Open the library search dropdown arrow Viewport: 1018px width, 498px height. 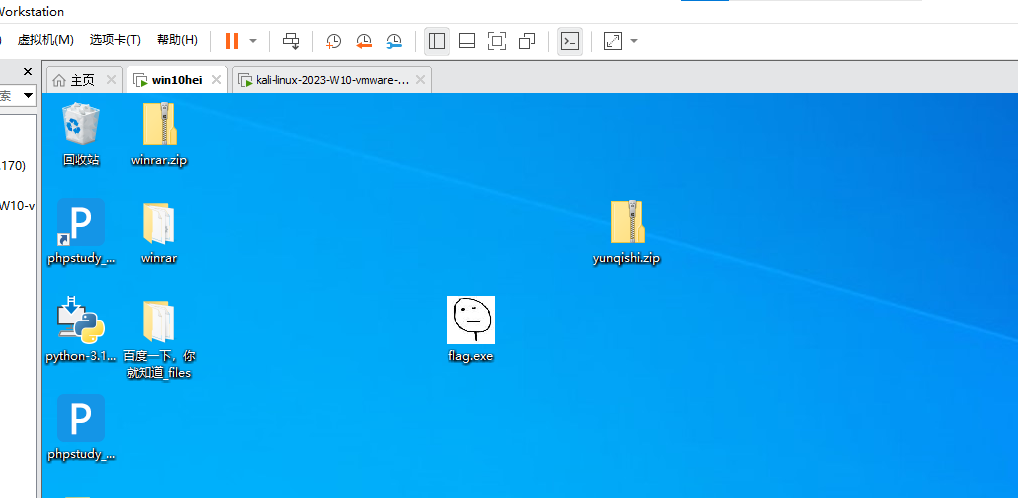pos(28,96)
